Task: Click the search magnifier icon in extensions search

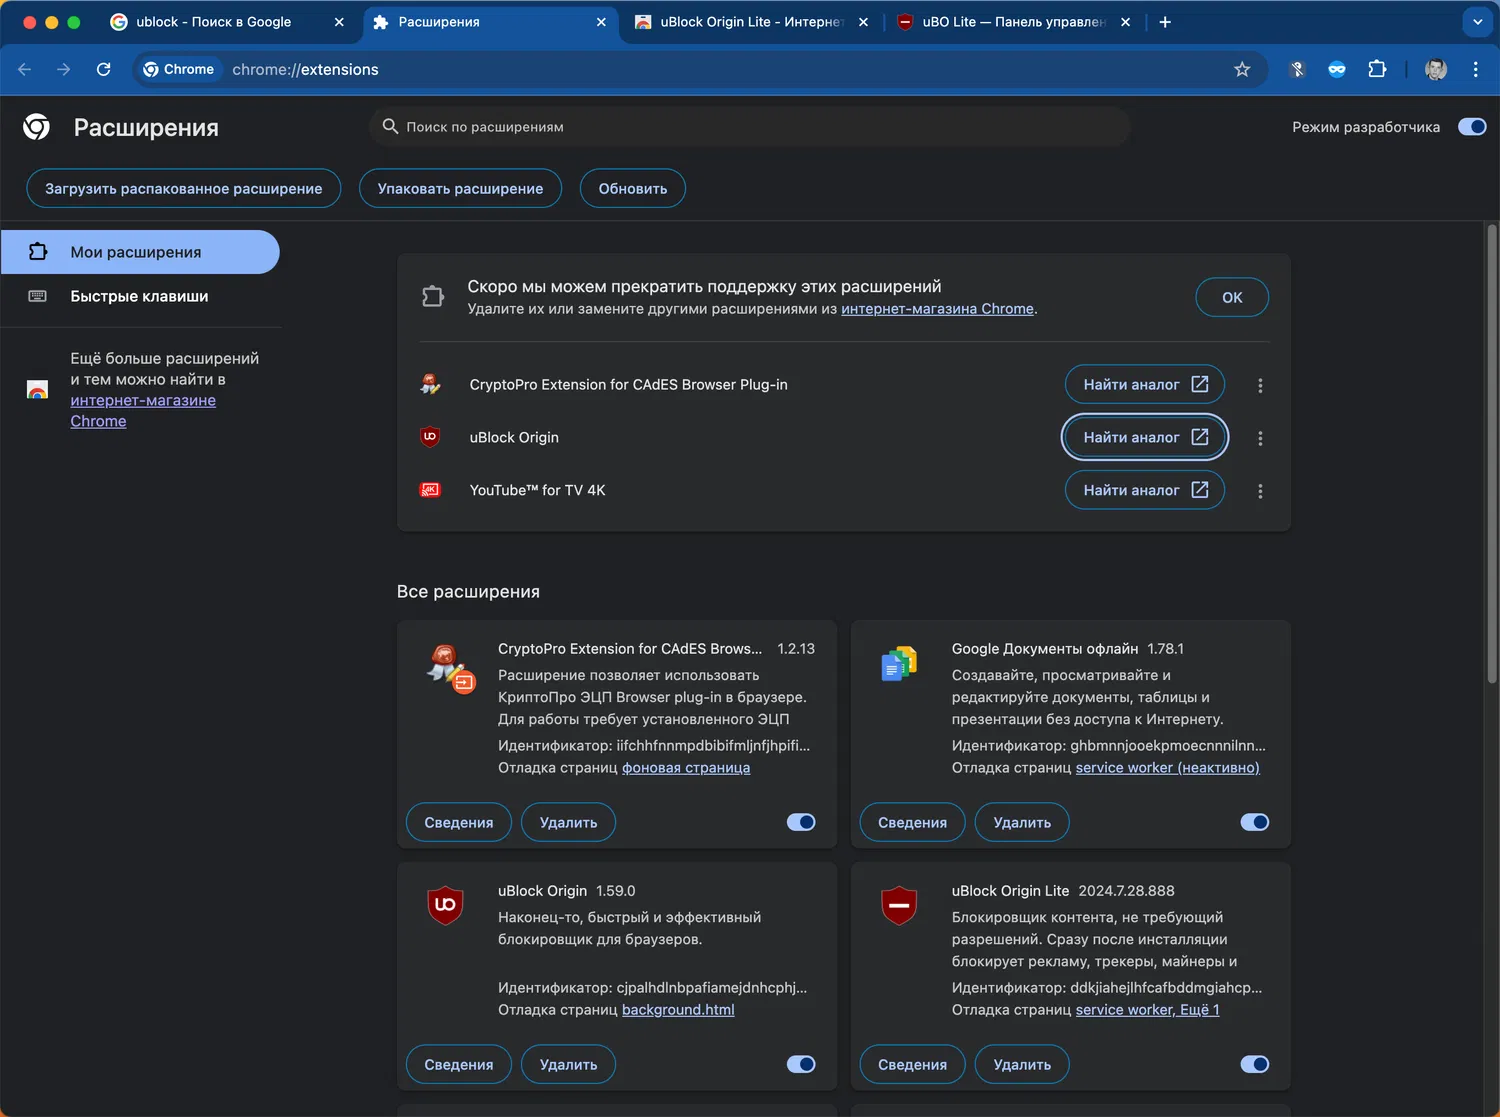Action: coord(390,126)
